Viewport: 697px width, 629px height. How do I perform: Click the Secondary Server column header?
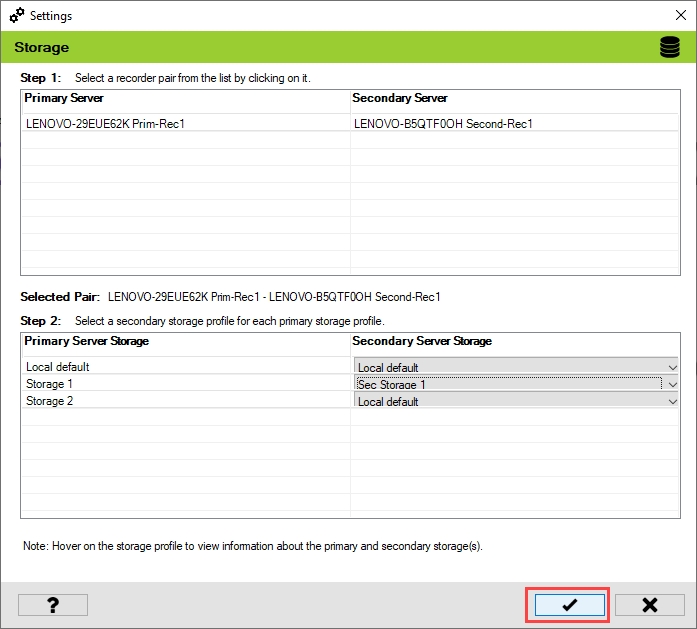click(400, 98)
